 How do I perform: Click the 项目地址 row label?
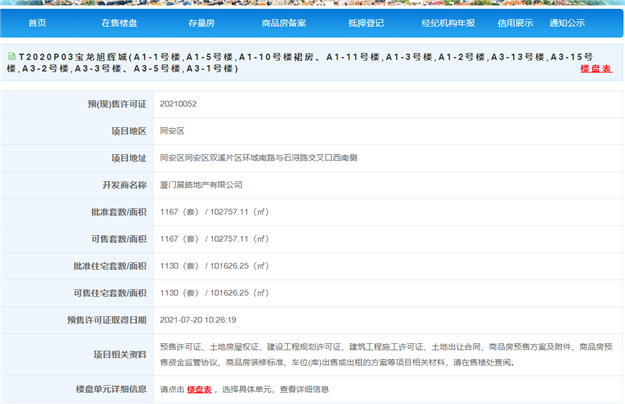tap(129, 158)
